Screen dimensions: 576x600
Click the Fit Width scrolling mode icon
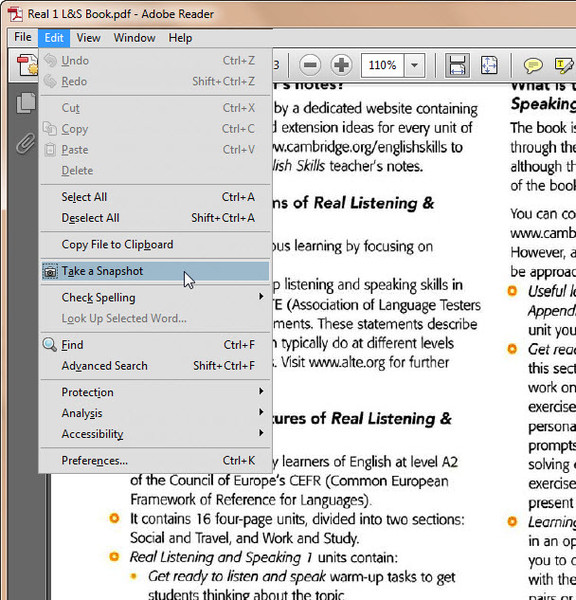(x=457, y=65)
